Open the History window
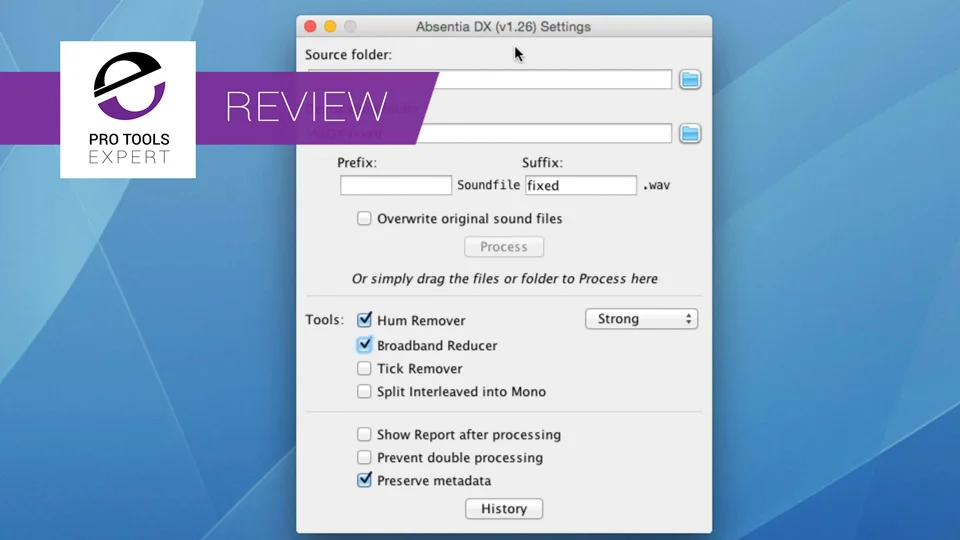Screen dimensions: 960x540 tap(504, 509)
